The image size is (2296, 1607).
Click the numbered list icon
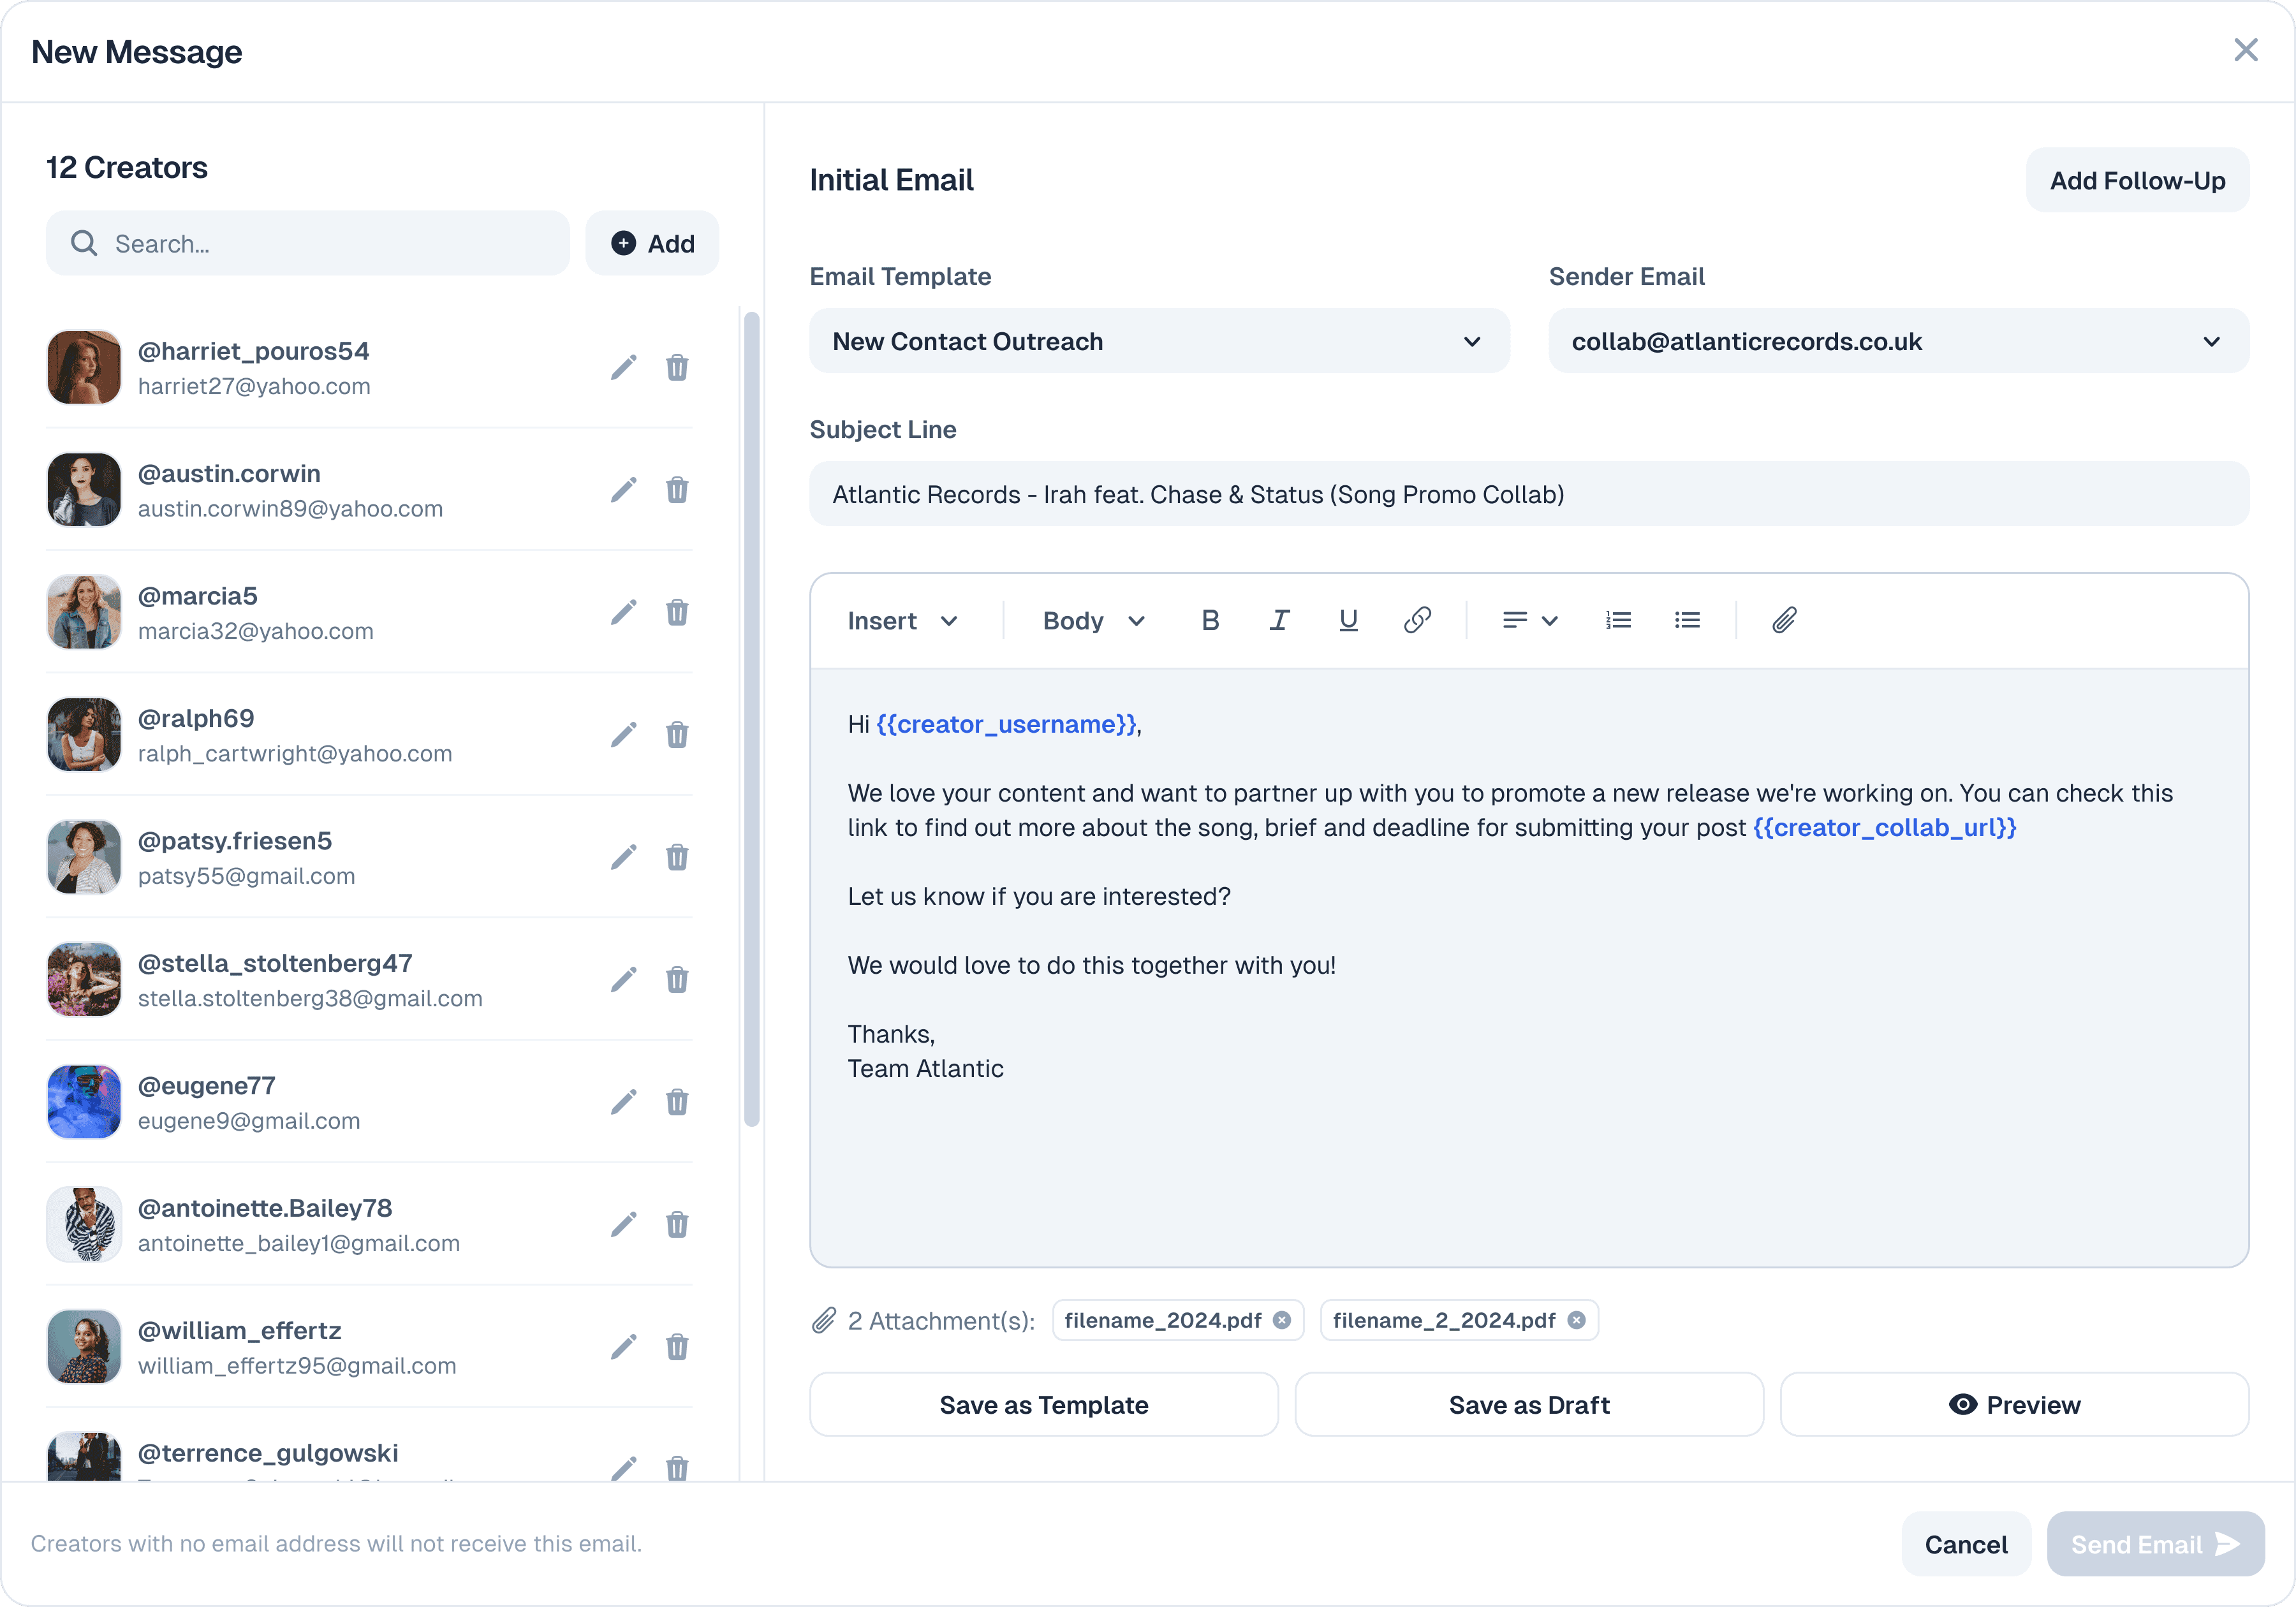[1618, 620]
